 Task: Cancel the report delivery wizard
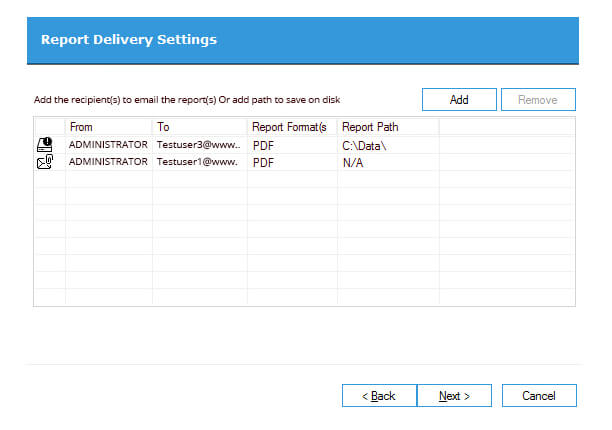pos(539,396)
